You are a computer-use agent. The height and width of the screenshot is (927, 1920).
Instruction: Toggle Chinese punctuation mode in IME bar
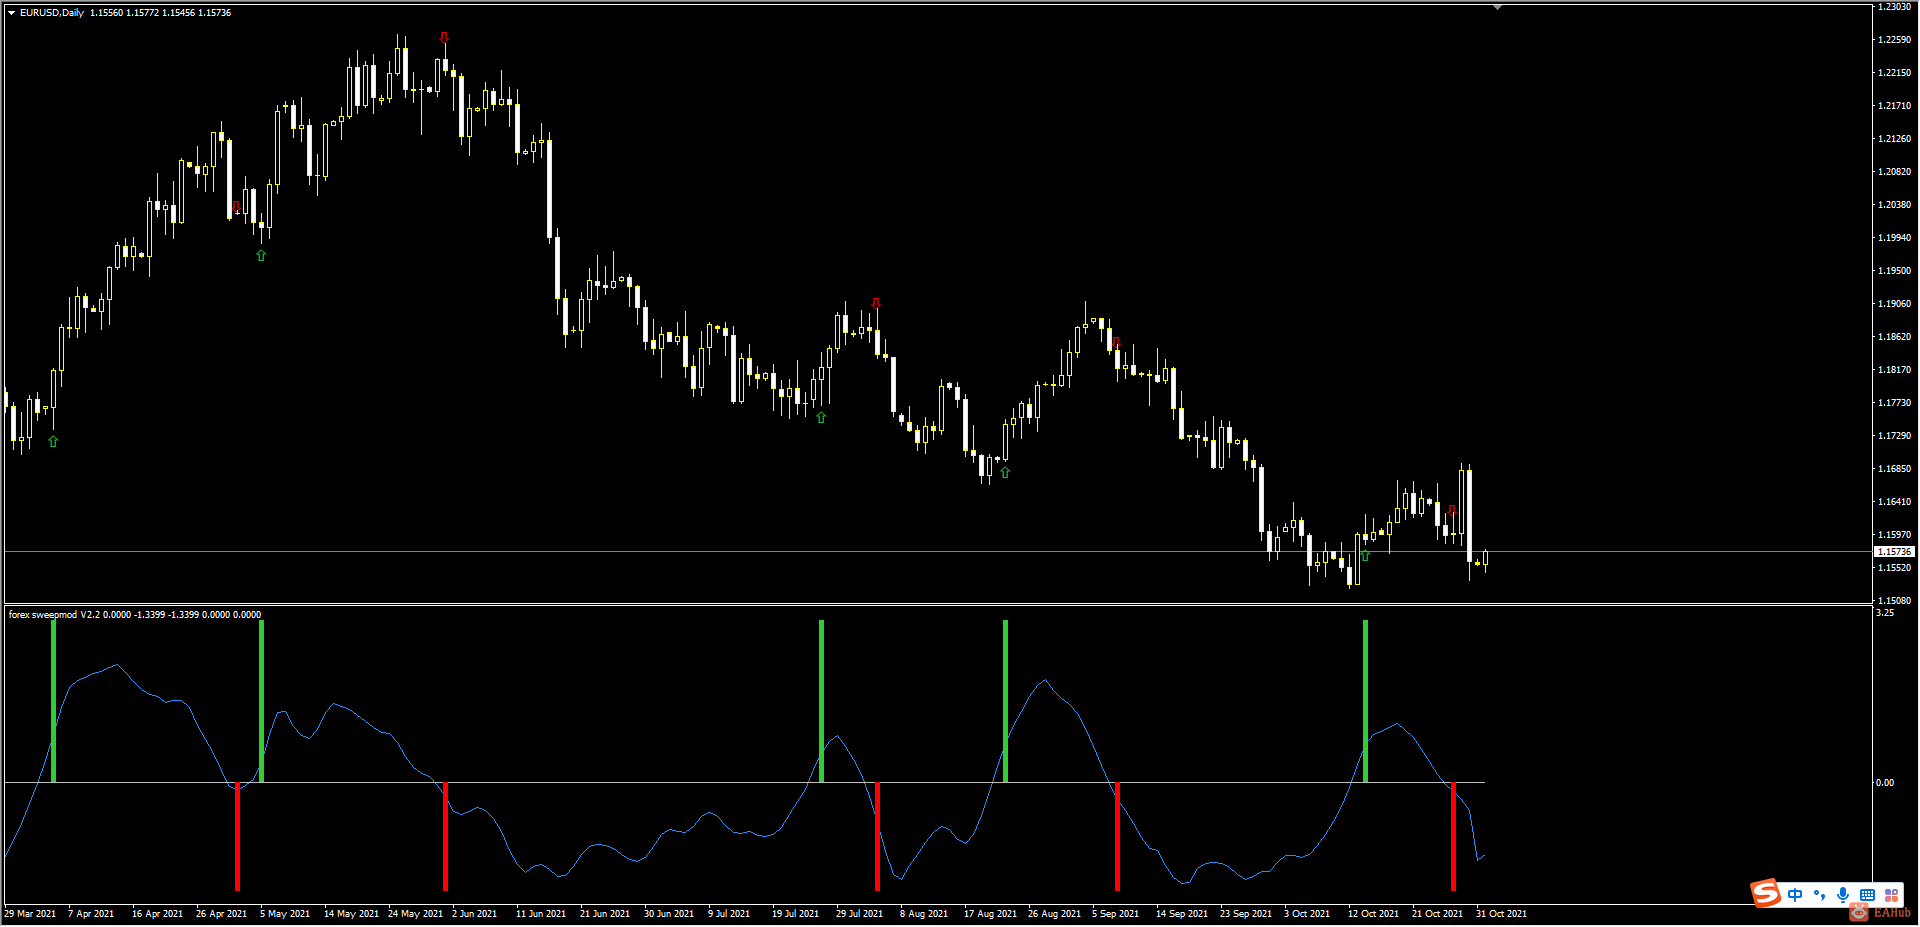pos(1819,895)
